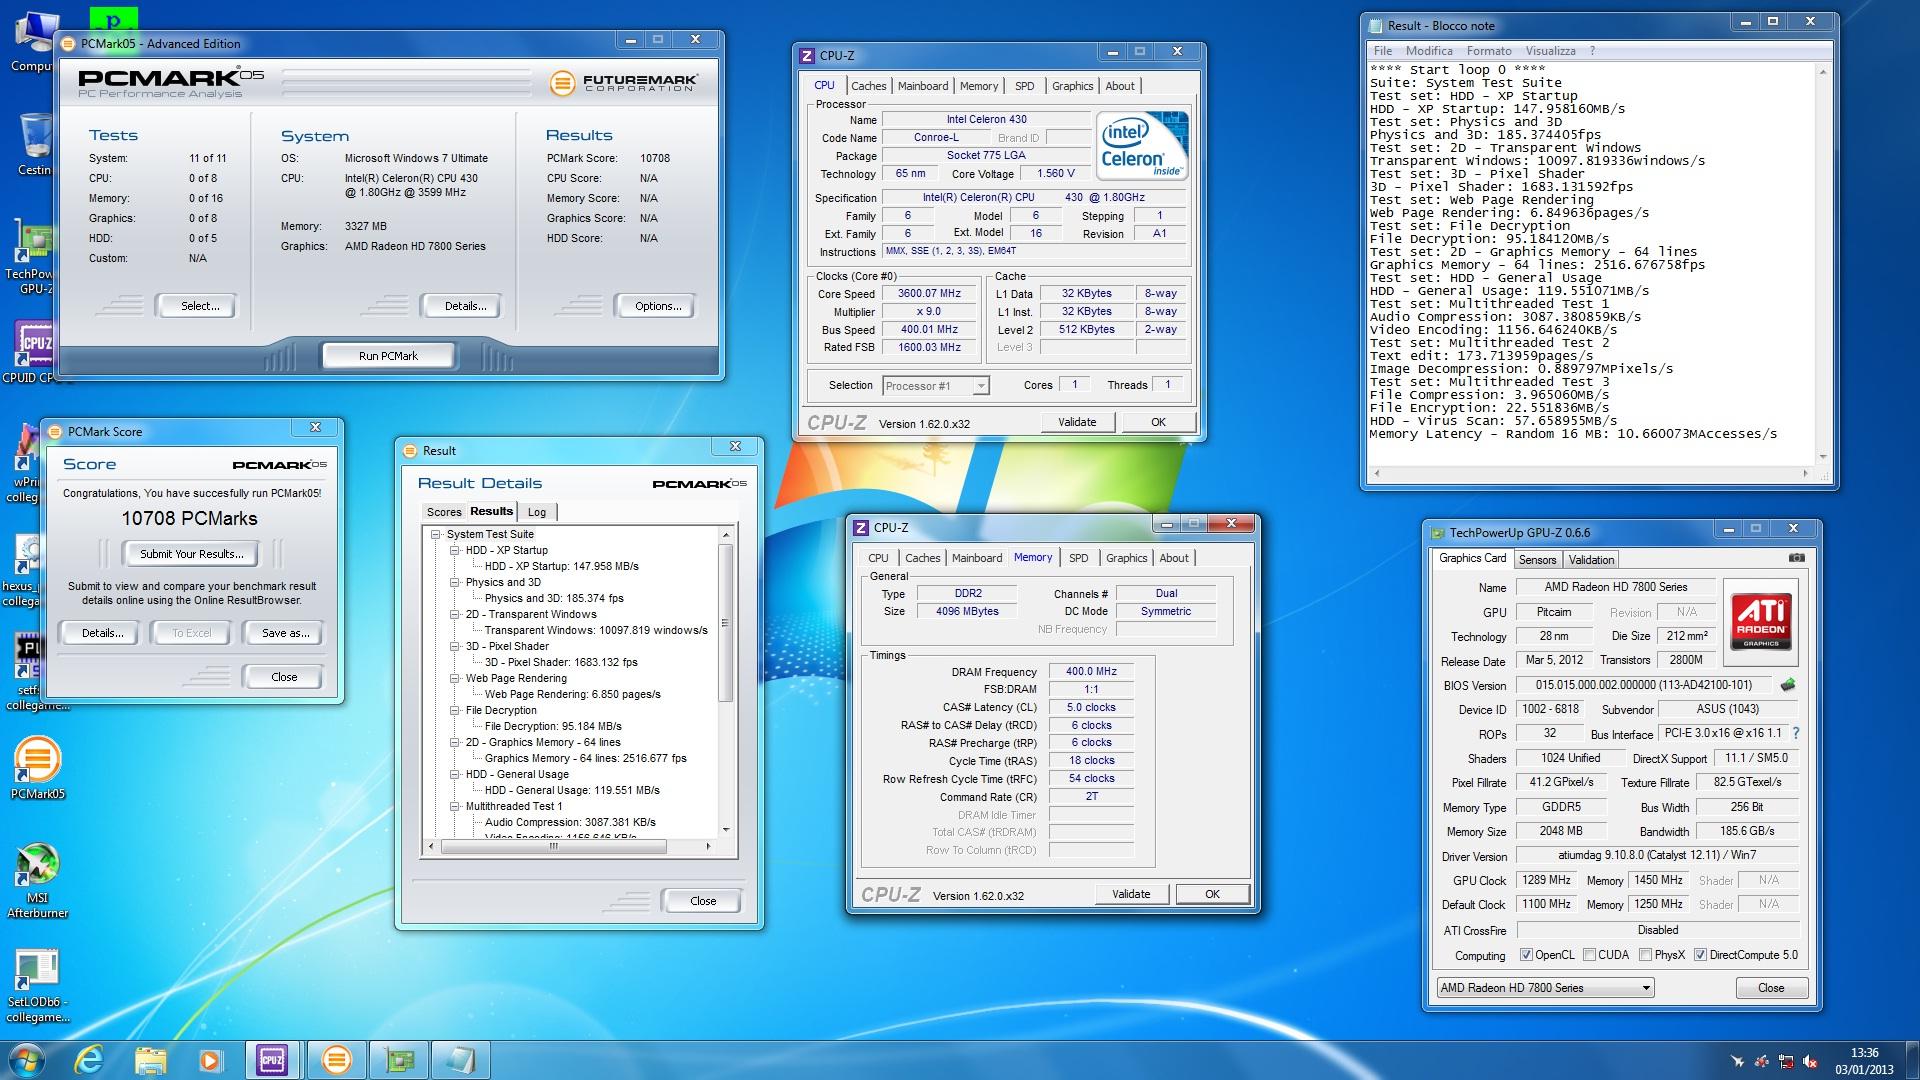Click the Select... button under Tests
Viewport: 1920px width, 1080px height.
(200, 306)
